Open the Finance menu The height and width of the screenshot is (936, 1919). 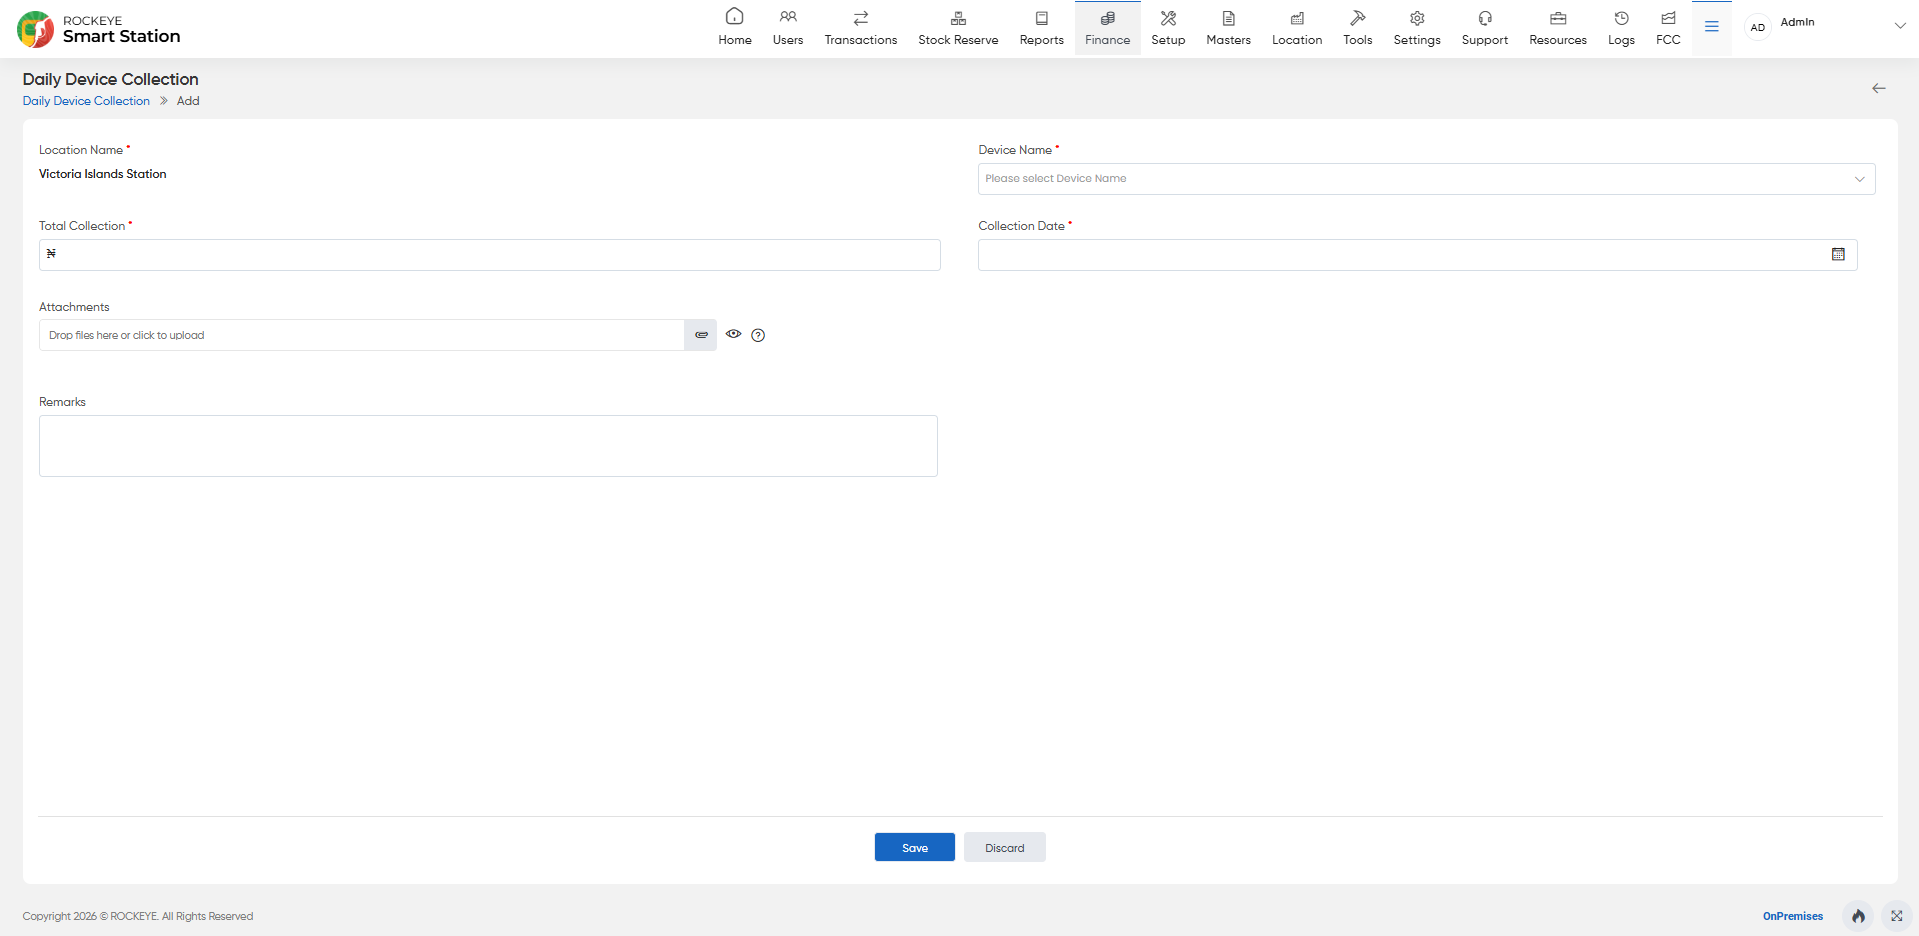[1108, 28]
